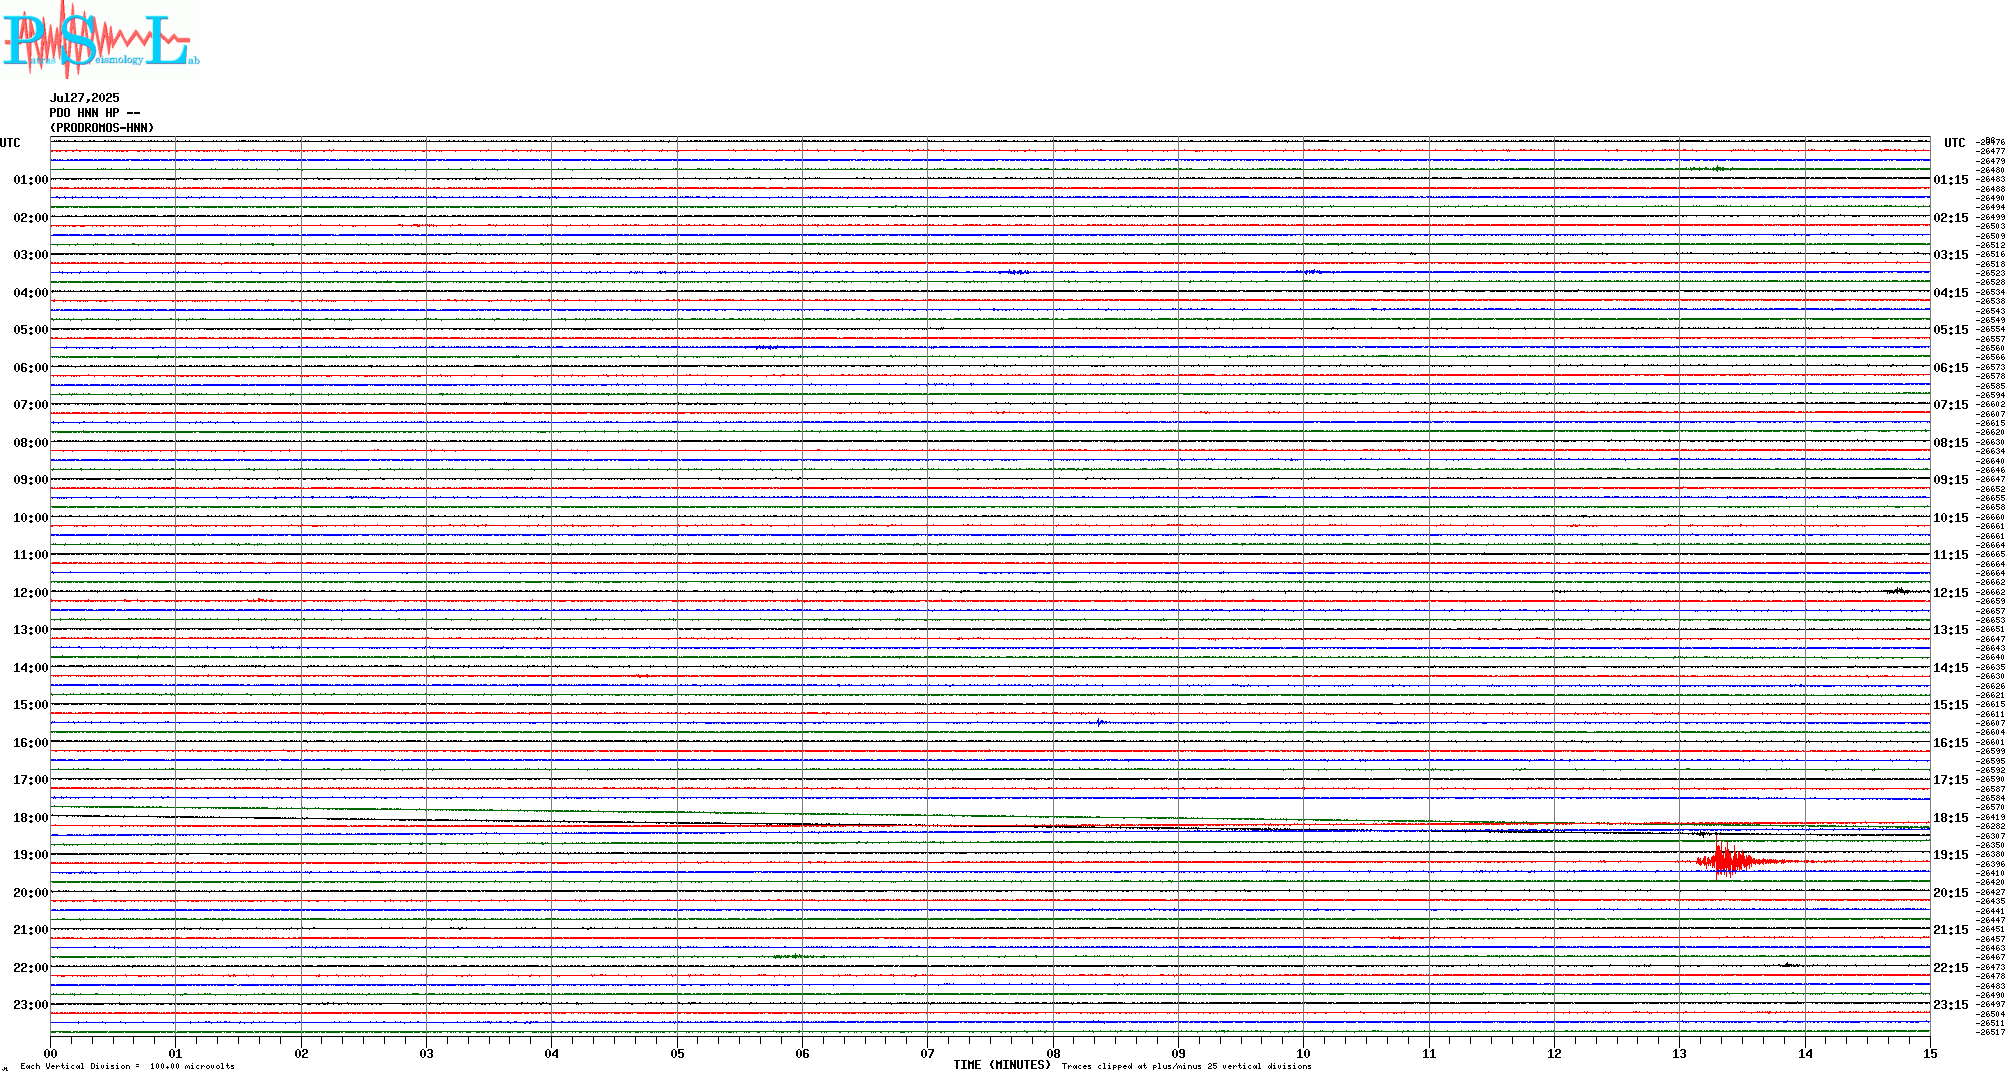
Task: Click the small blue spike after minute 08
Action: (1099, 722)
